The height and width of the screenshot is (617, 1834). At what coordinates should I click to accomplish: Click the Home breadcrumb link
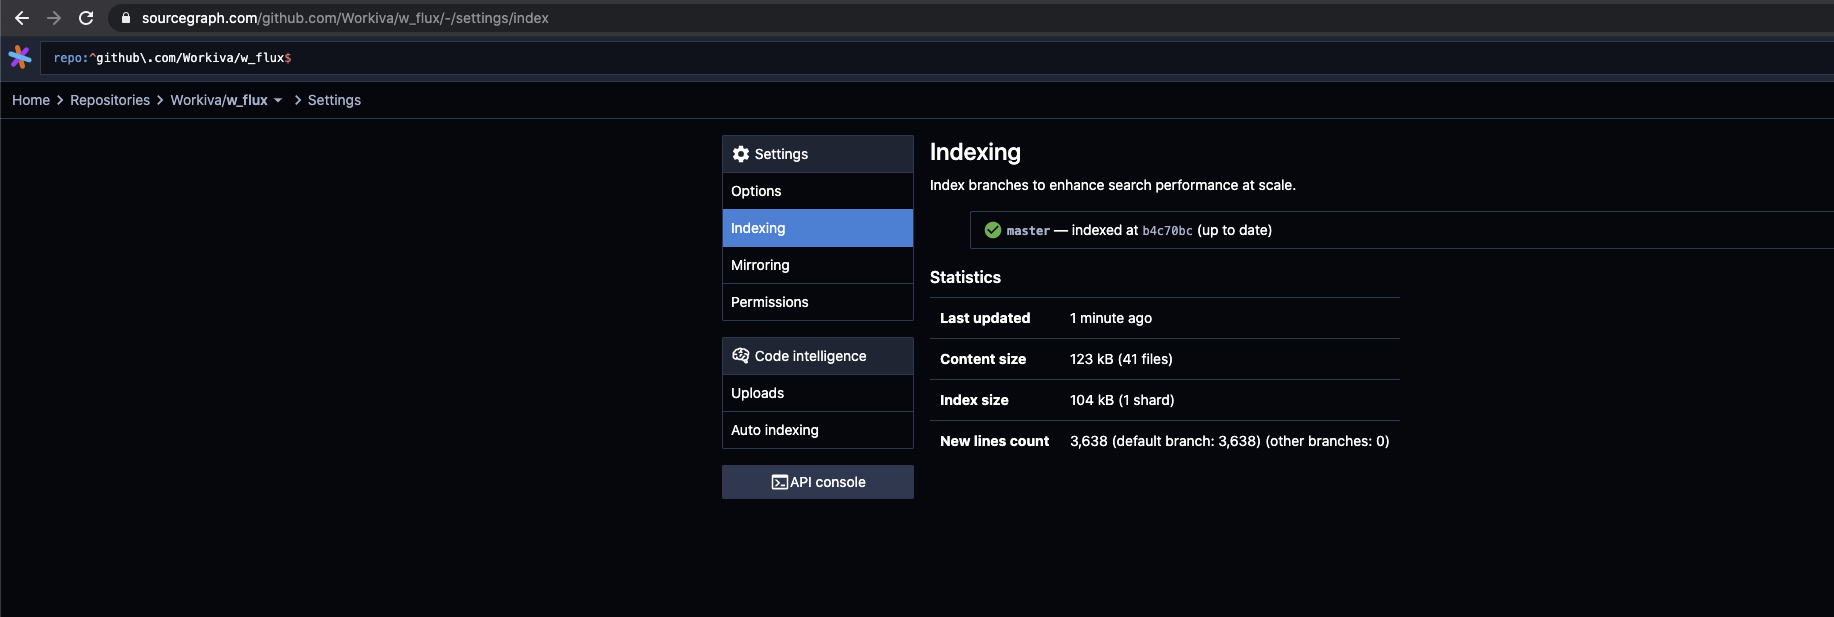(x=31, y=100)
